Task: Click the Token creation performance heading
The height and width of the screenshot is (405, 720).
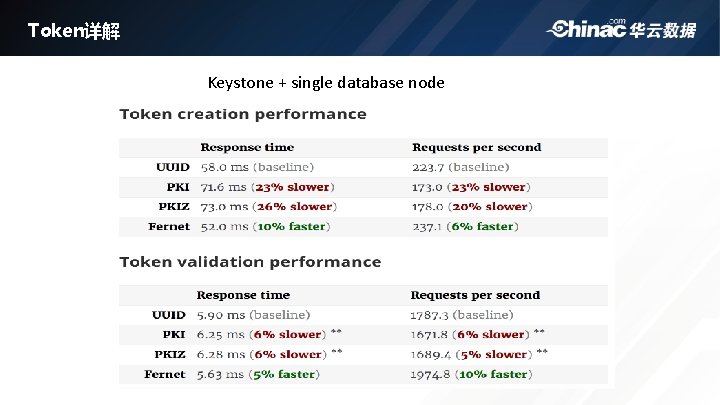Action: click(x=243, y=114)
